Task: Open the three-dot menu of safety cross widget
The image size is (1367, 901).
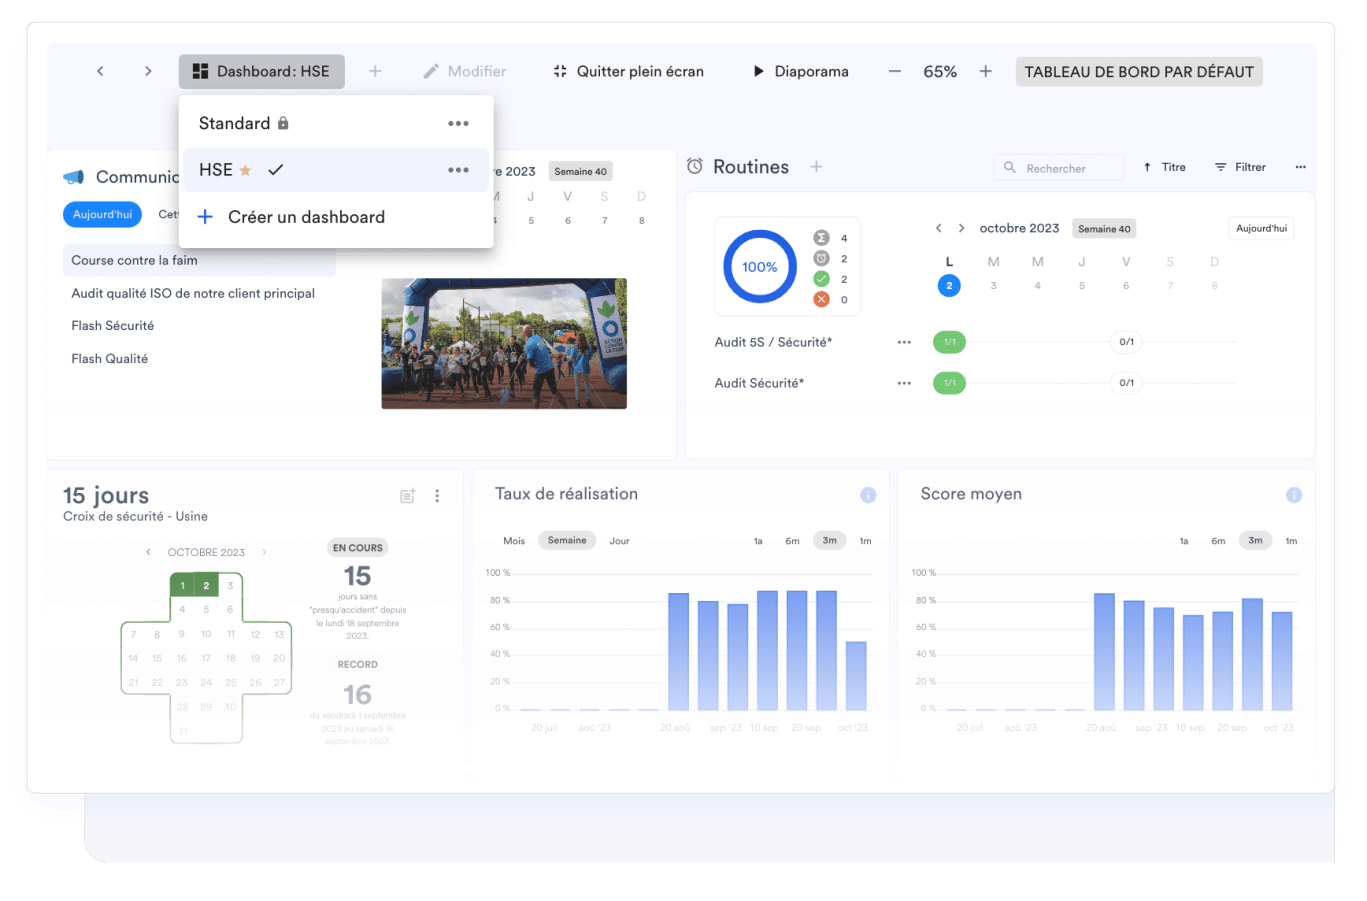Action: 437,496
